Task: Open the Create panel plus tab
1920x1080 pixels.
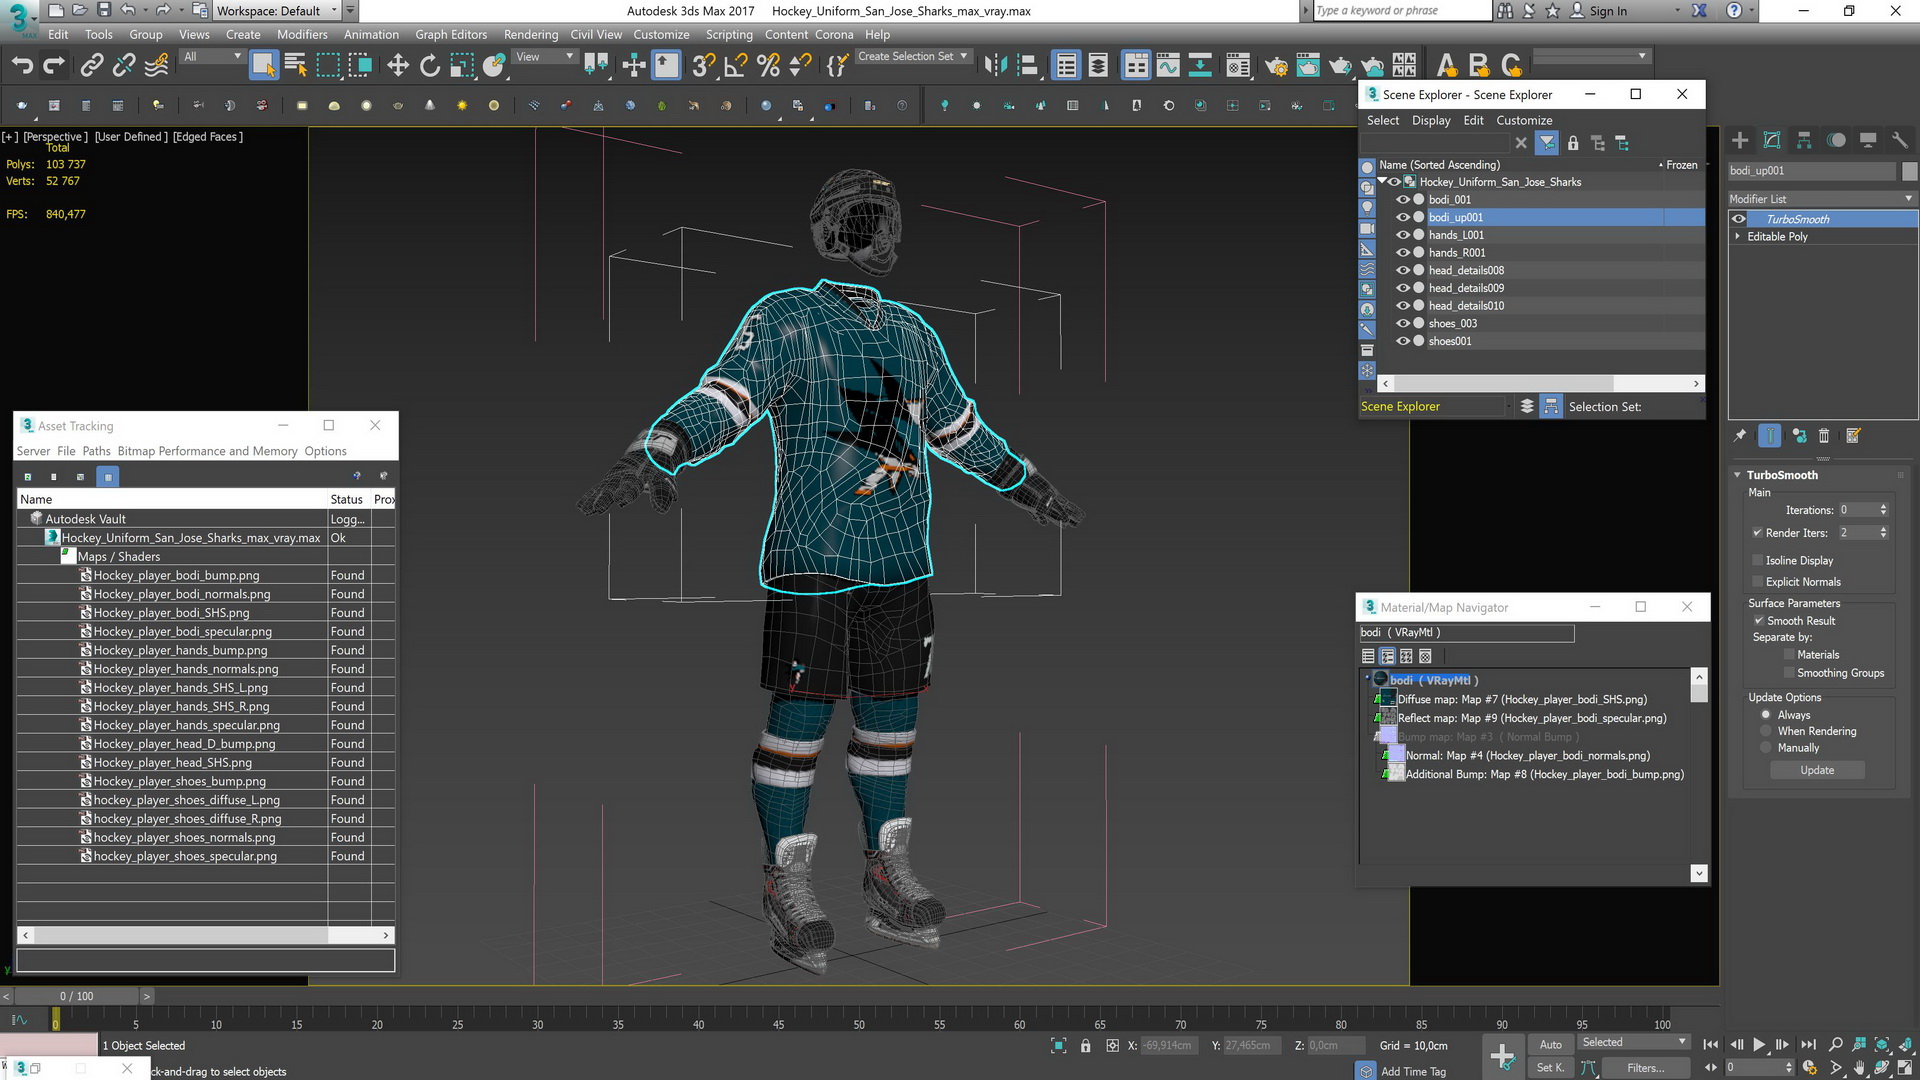Action: point(1740,140)
